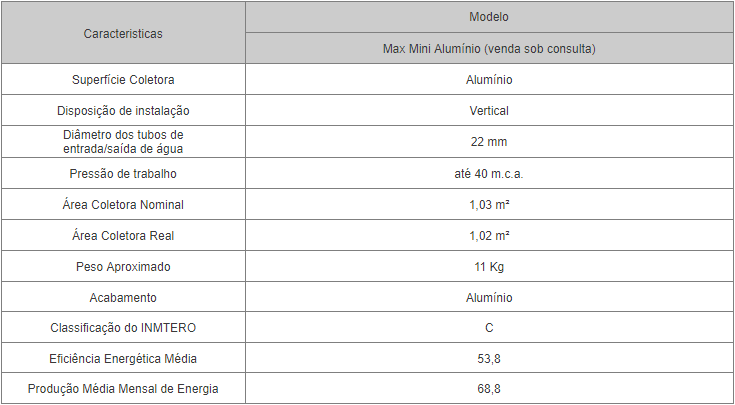Click the Vertical value cell
The height and width of the screenshot is (405, 735).
[489, 111]
